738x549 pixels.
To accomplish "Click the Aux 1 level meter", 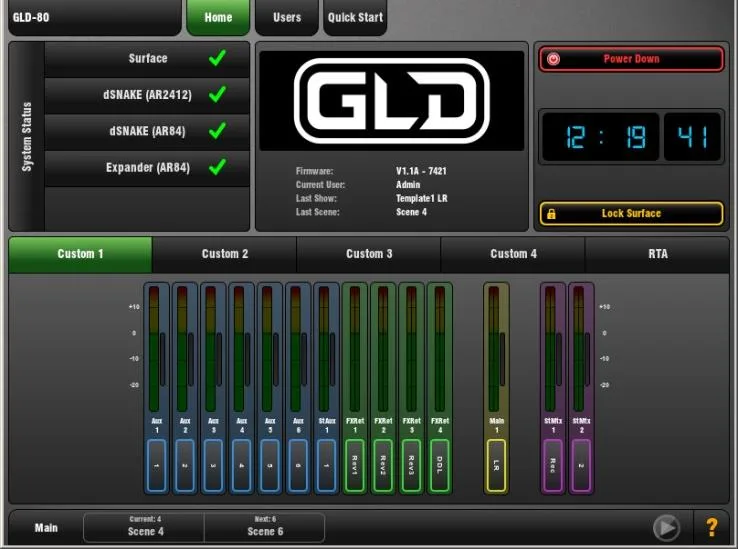I will click(x=154, y=349).
